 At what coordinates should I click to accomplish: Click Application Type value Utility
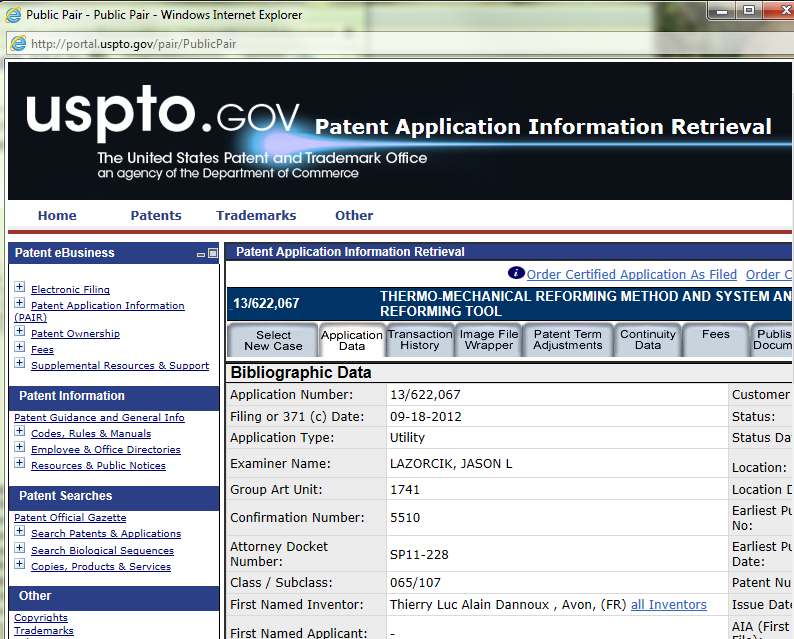tap(408, 437)
